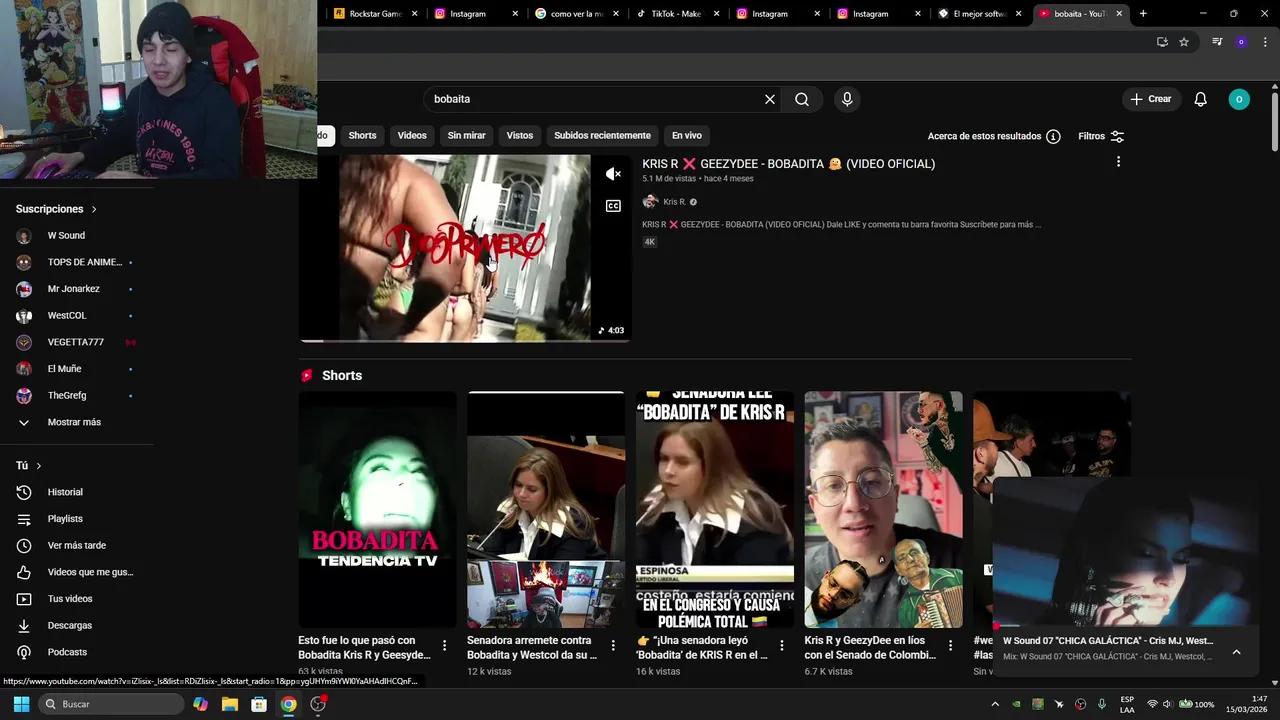
Task: Open the notifications bell
Action: coord(1201,99)
